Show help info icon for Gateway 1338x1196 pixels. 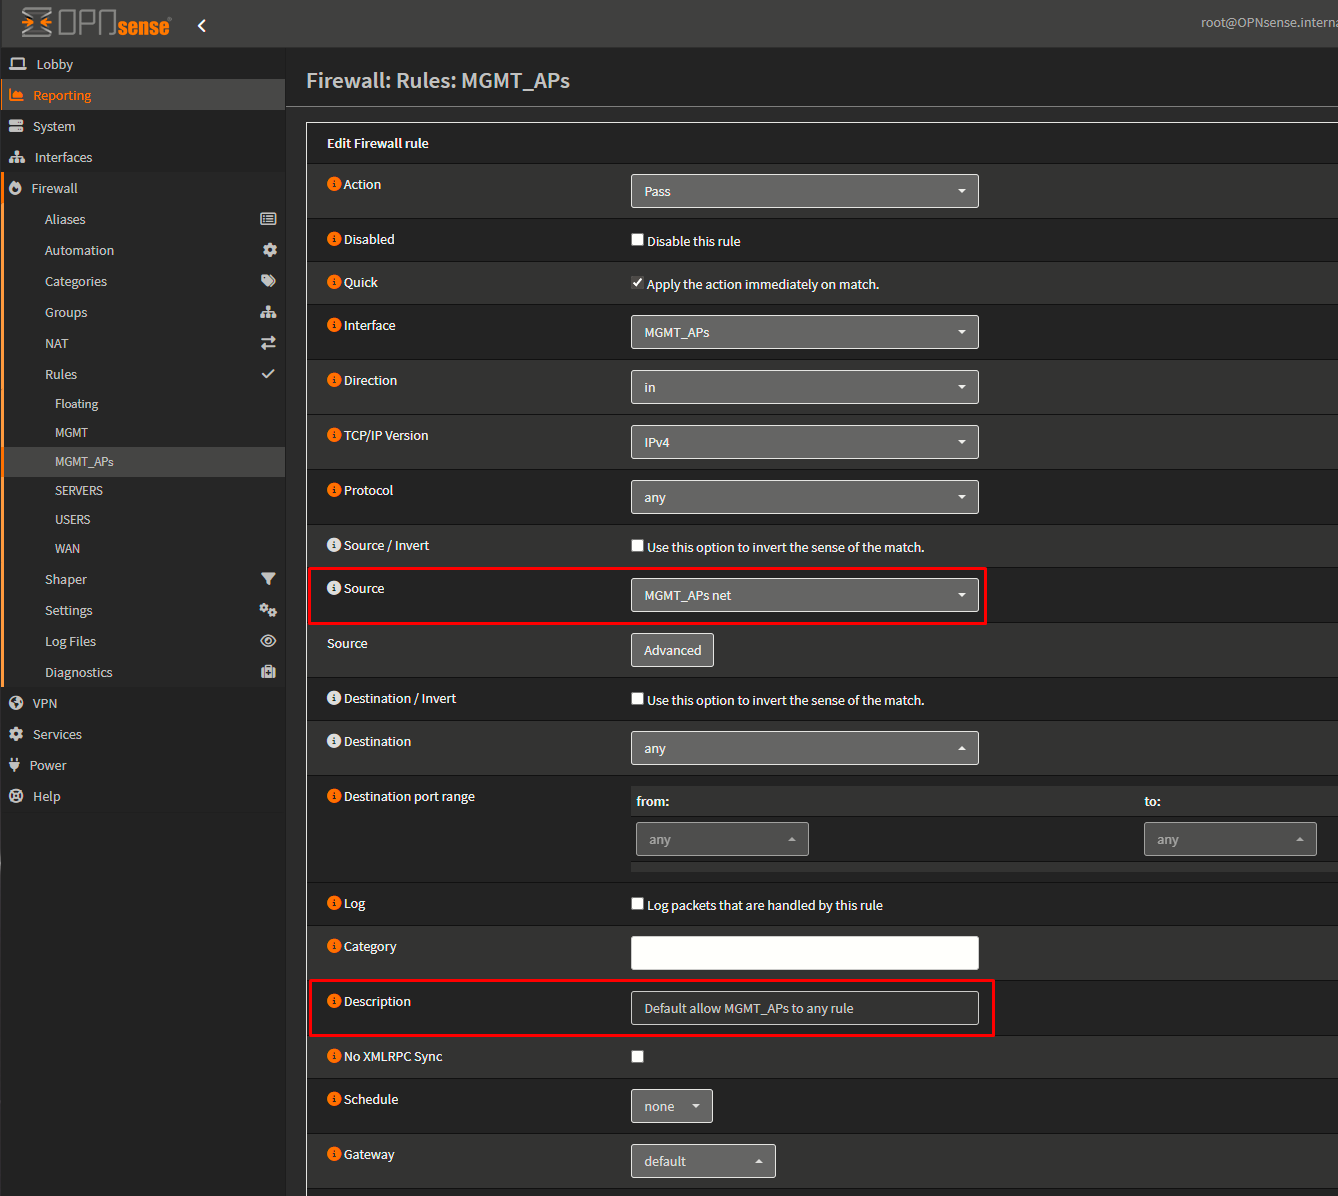334,1154
